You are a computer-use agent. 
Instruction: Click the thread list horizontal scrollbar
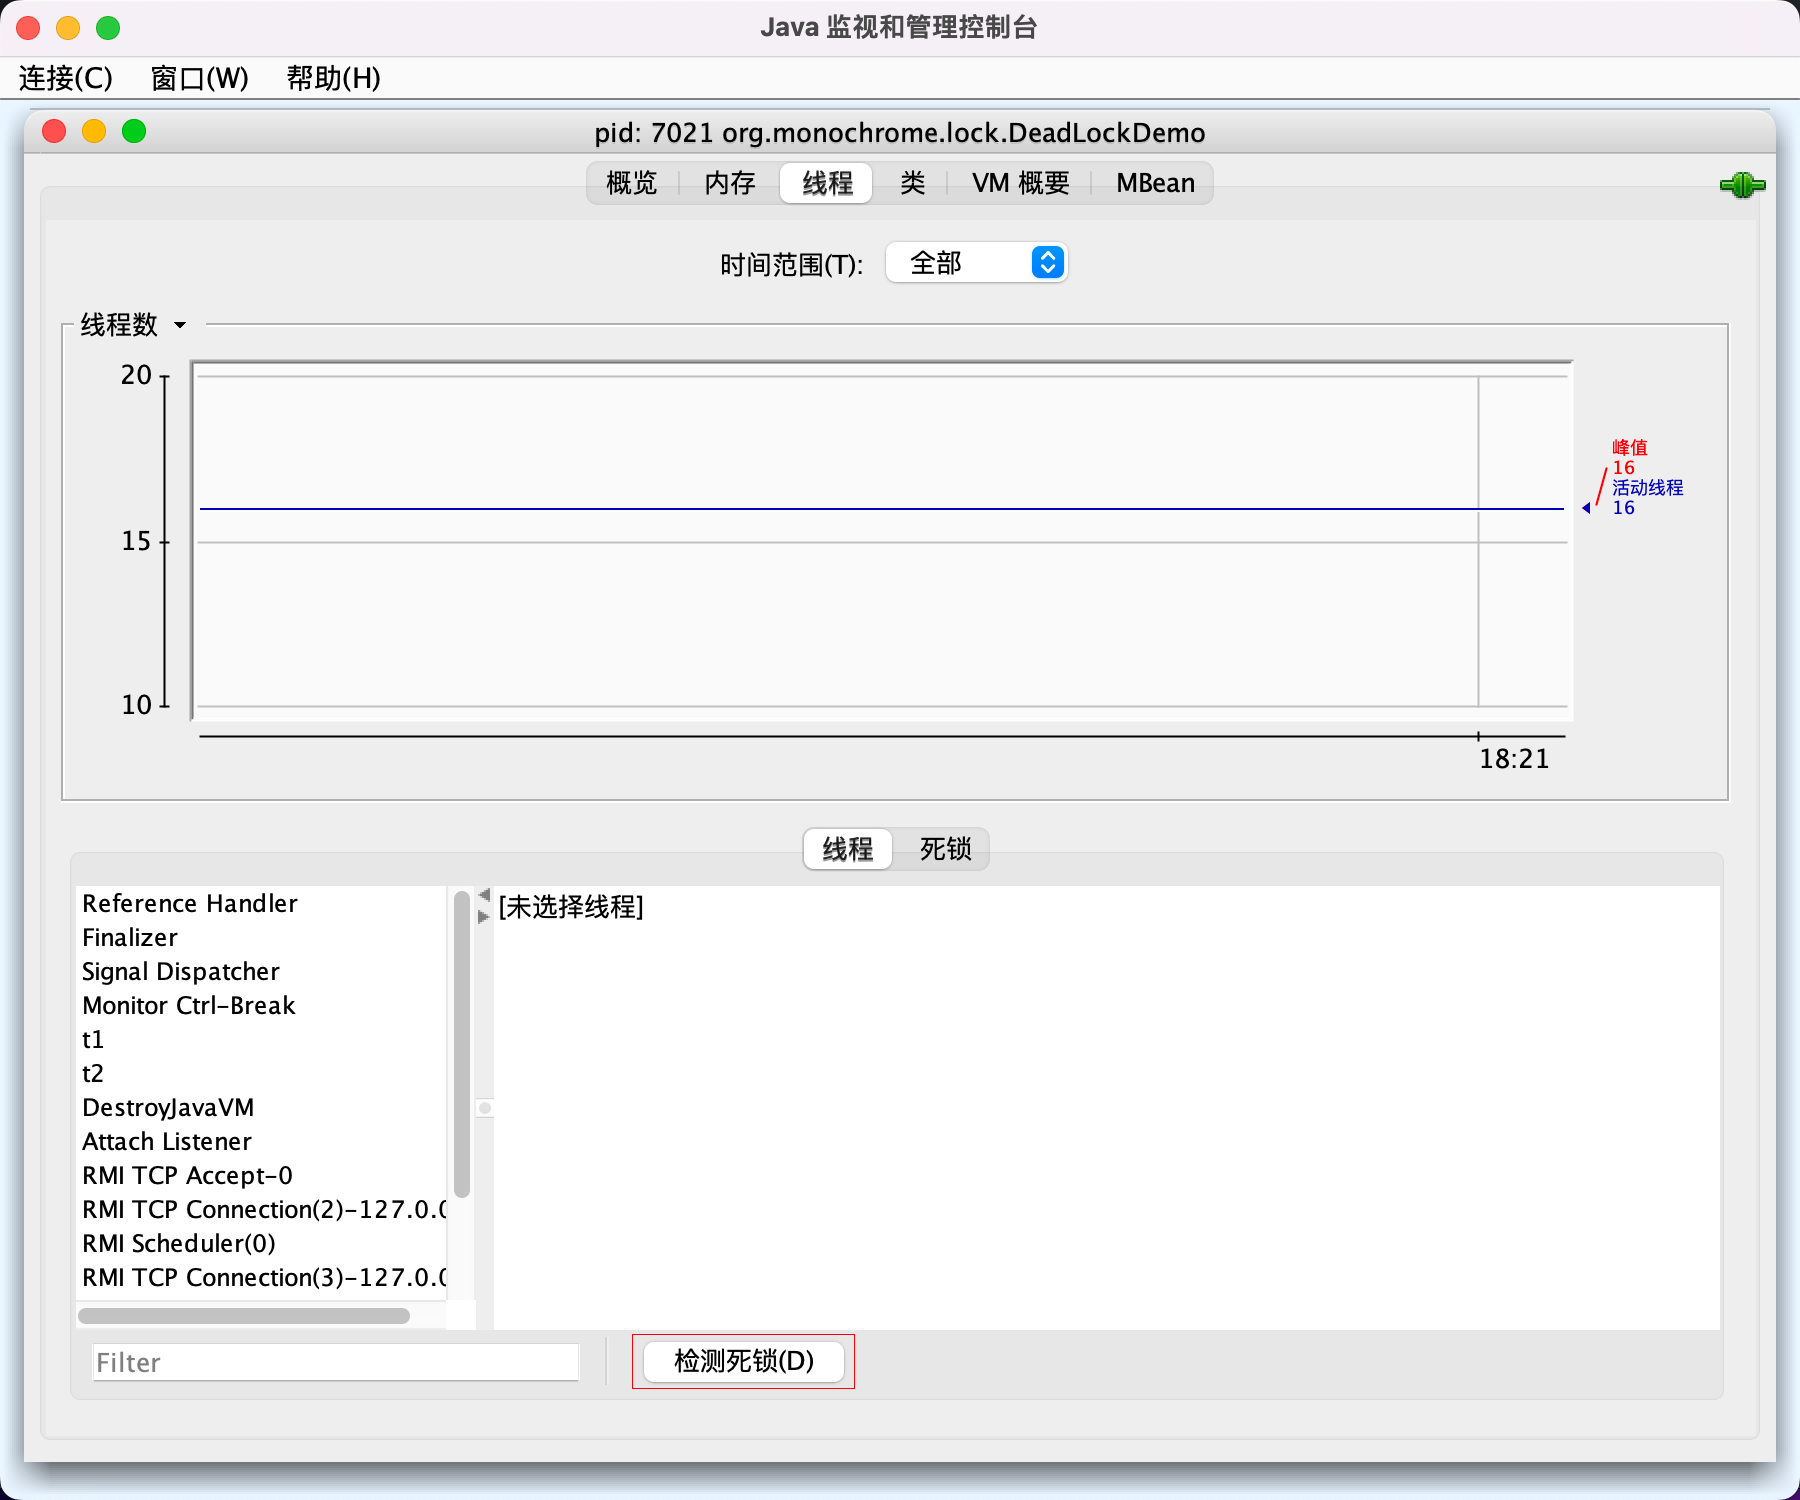tap(244, 1316)
